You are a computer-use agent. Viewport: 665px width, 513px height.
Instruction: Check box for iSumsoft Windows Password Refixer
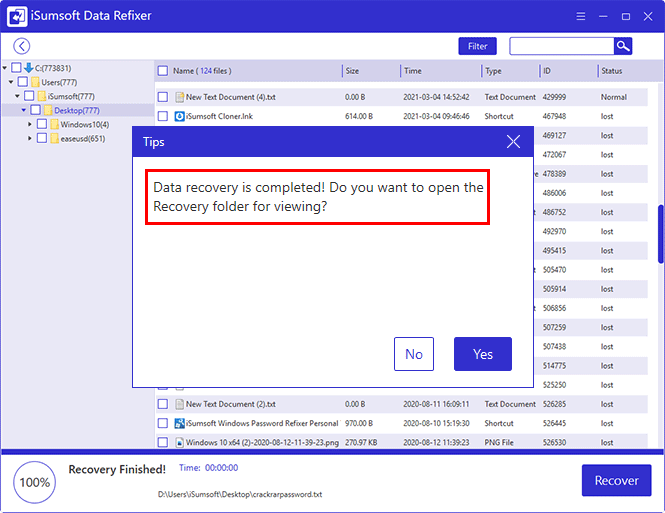[163, 423]
